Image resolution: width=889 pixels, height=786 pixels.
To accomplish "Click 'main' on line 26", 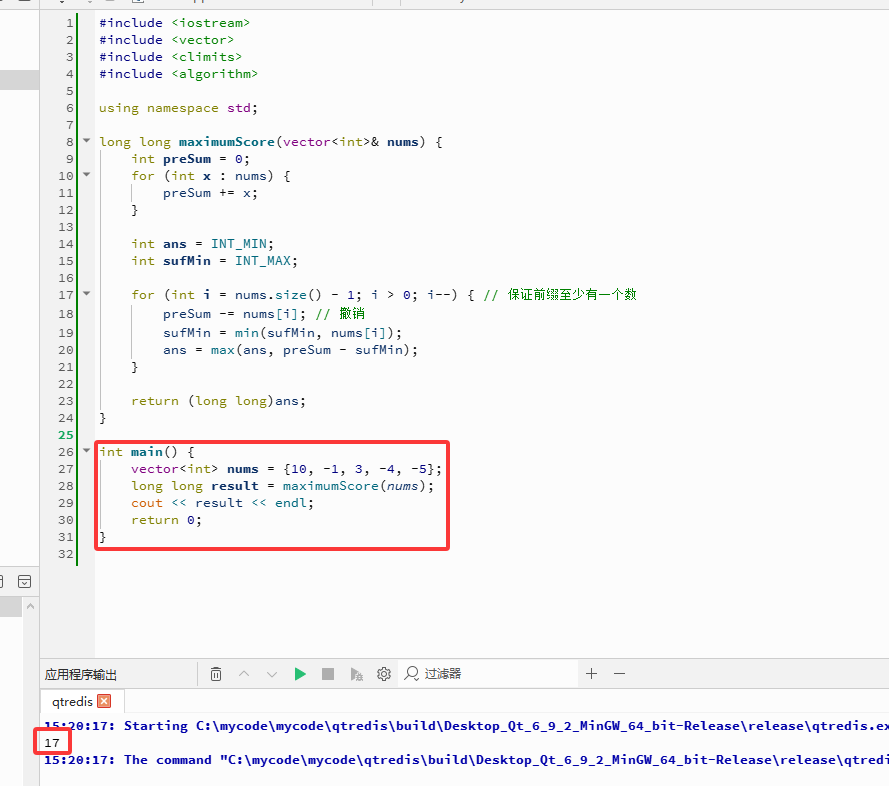I will pyautogui.click(x=147, y=452).
